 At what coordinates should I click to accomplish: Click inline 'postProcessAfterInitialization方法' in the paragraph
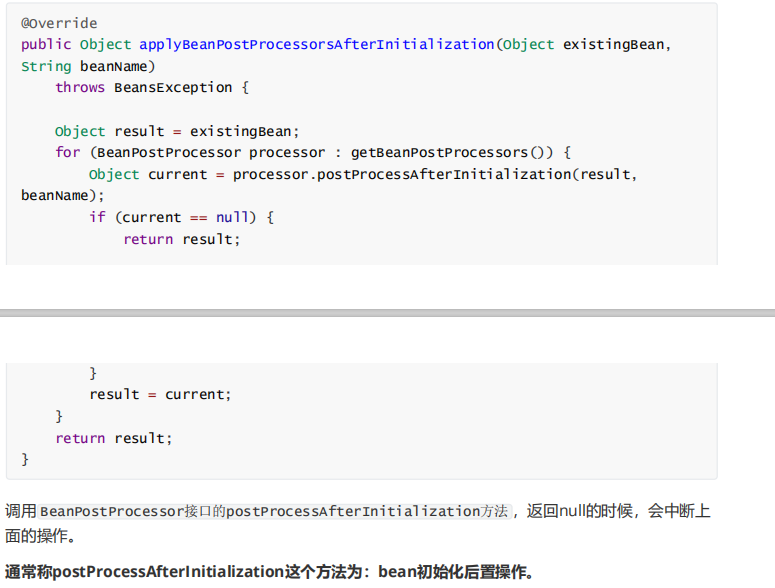click(x=367, y=512)
